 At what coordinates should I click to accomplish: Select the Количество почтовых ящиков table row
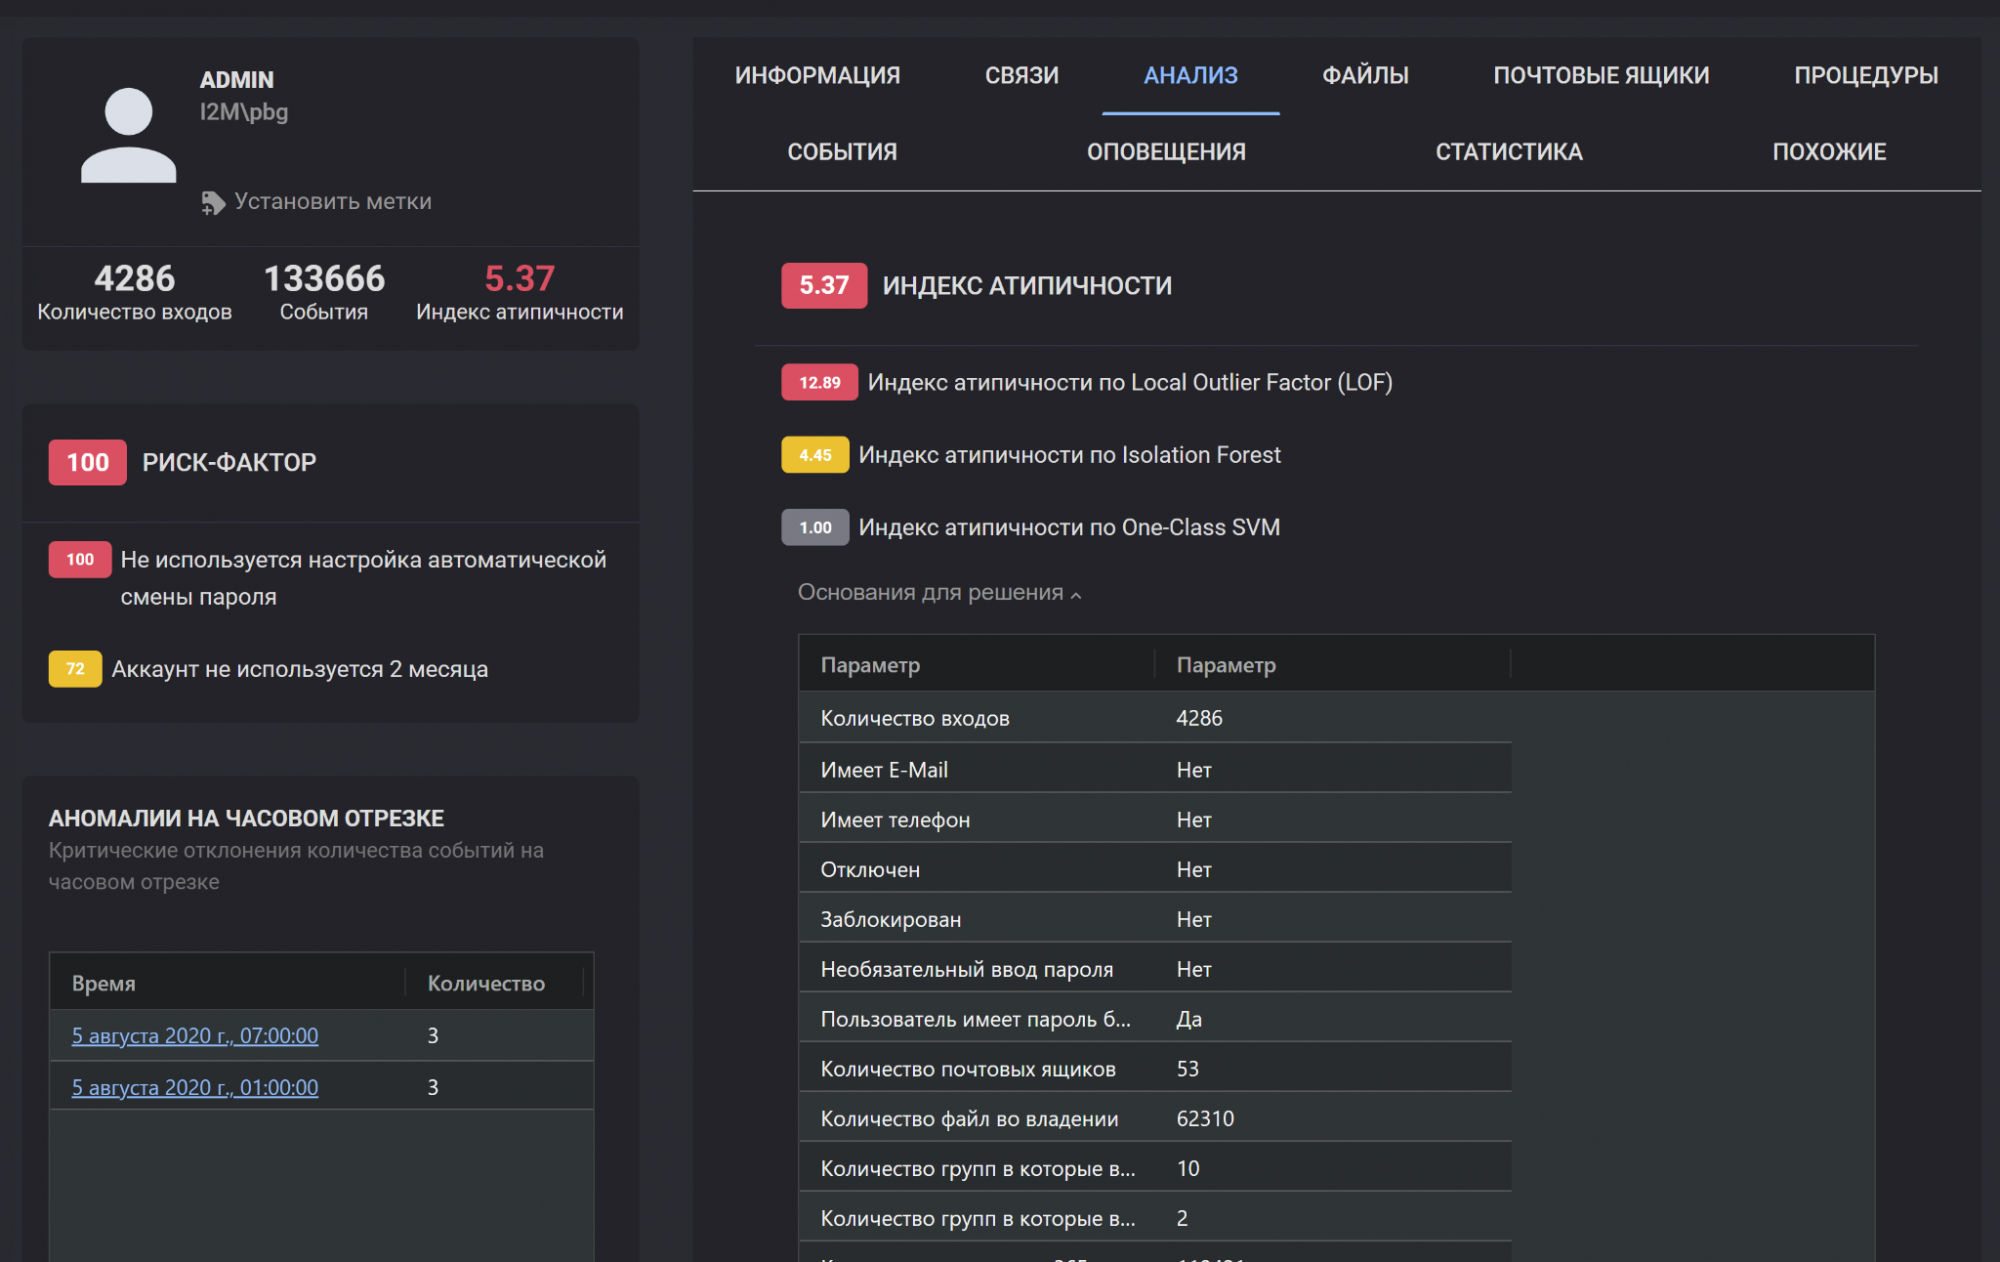tap(1154, 1069)
